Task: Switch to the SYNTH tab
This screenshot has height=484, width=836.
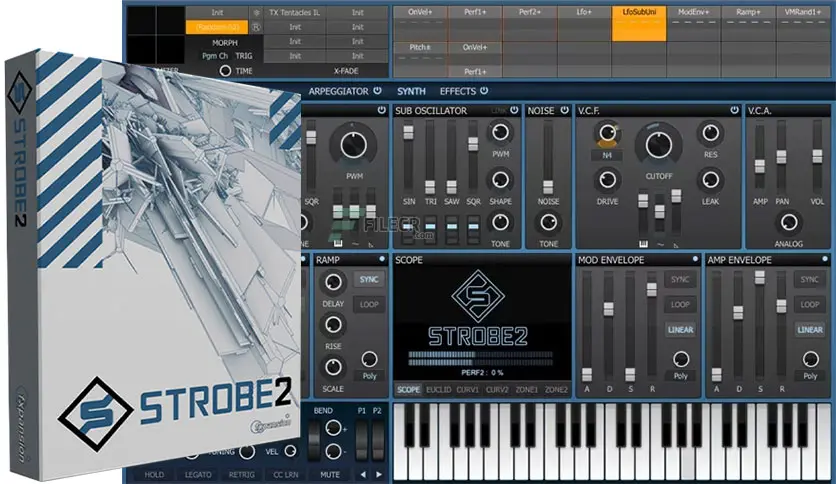Action: coord(411,91)
